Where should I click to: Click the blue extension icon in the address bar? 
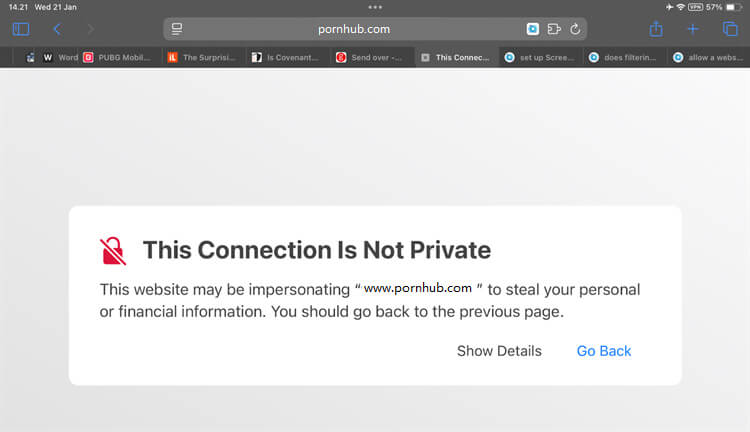tap(533, 29)
